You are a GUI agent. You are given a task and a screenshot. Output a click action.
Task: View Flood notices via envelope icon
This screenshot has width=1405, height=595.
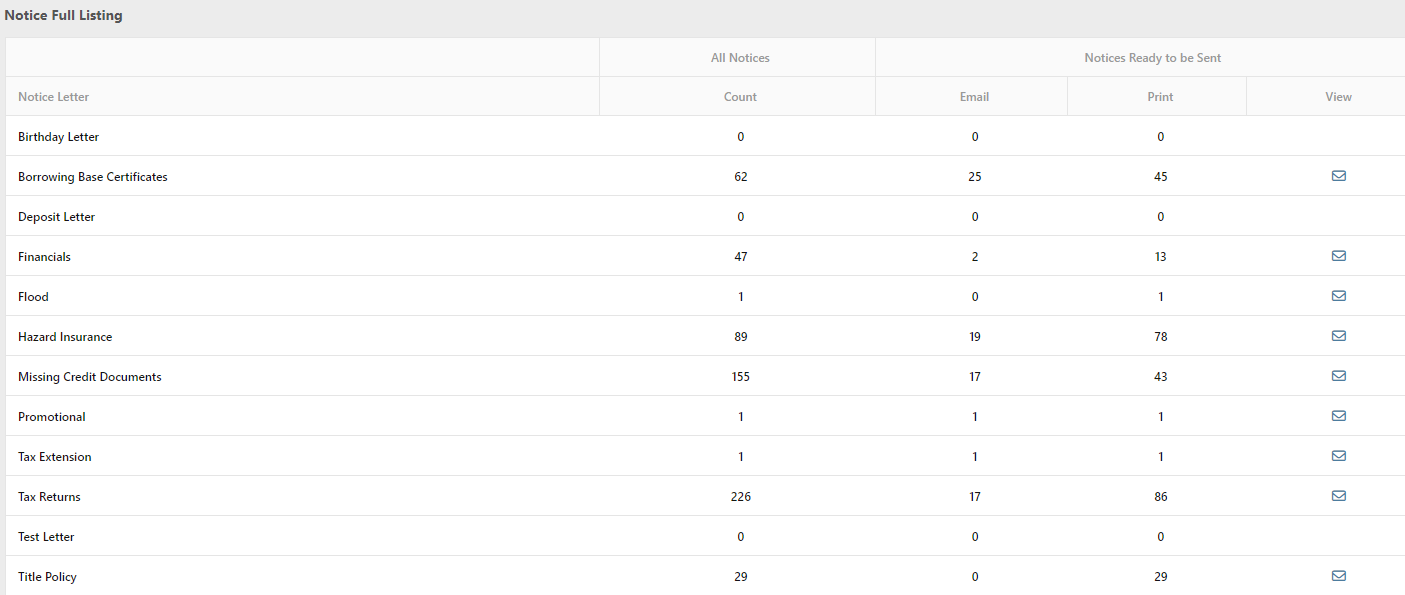1338,296
